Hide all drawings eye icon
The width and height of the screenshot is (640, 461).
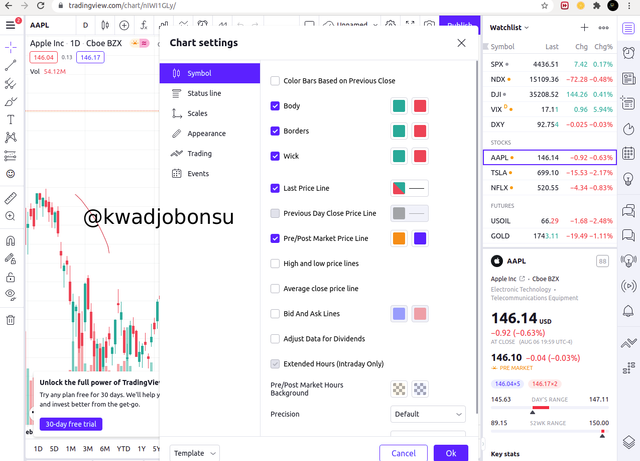click(x=11, y=295)
